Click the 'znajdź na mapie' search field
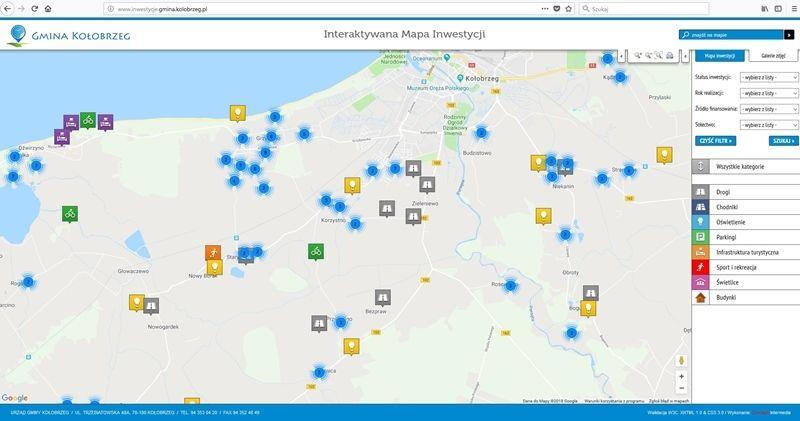 [x=731, y=35]
